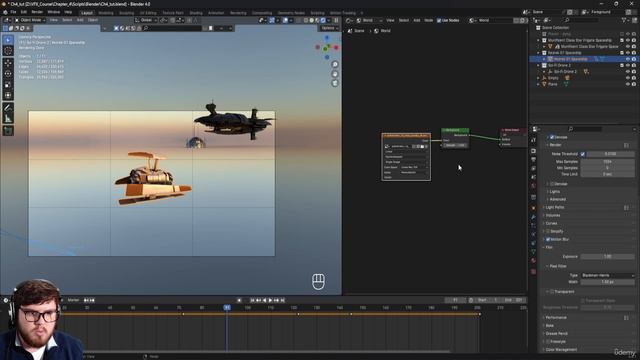Click the navigation gizmo in the viewport

(327, 47)
